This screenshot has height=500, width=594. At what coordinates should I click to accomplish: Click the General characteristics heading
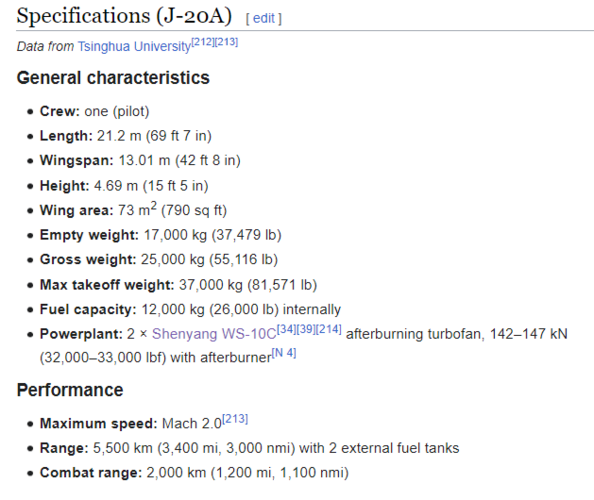113,78
